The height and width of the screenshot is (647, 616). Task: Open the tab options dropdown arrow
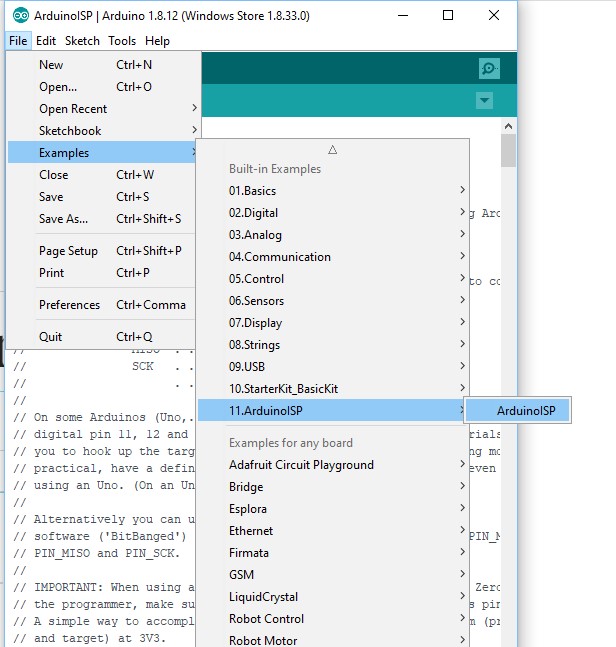pyautogui.click(x=484, y=100)
